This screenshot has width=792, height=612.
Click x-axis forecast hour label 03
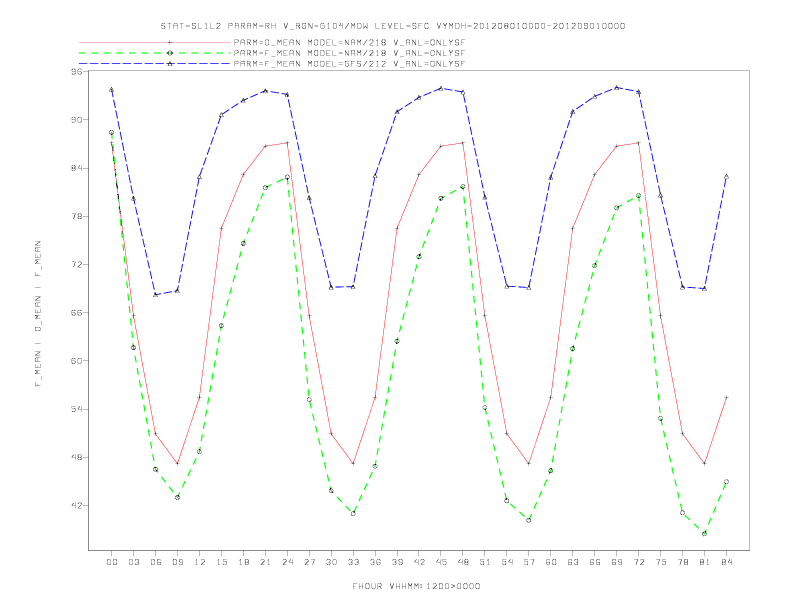133,562
